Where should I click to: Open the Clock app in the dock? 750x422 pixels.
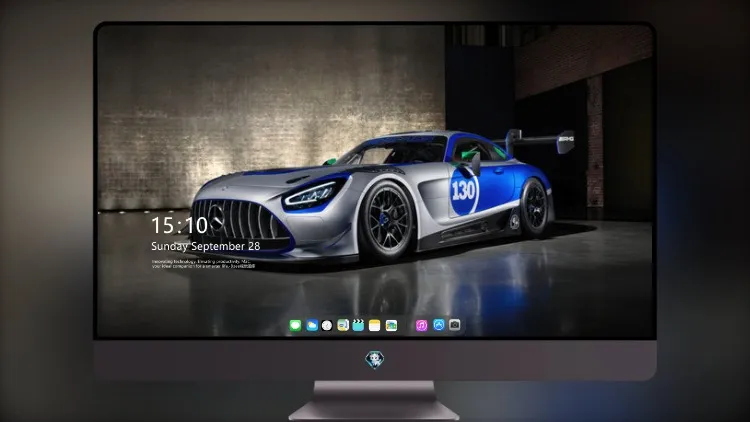327,325
